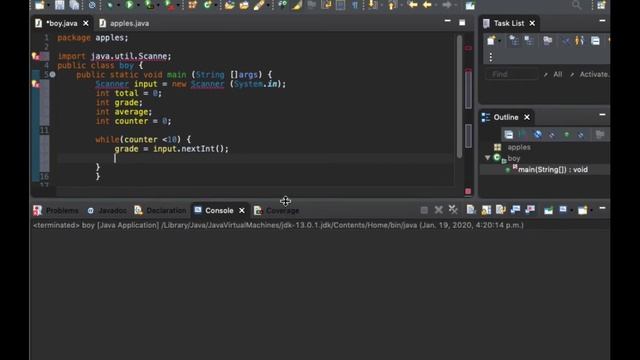This screenshot has width=640, height=360.
Task: Toggle green-dot Hide Non-Public Members in Outline
Action: click(567, 134)
